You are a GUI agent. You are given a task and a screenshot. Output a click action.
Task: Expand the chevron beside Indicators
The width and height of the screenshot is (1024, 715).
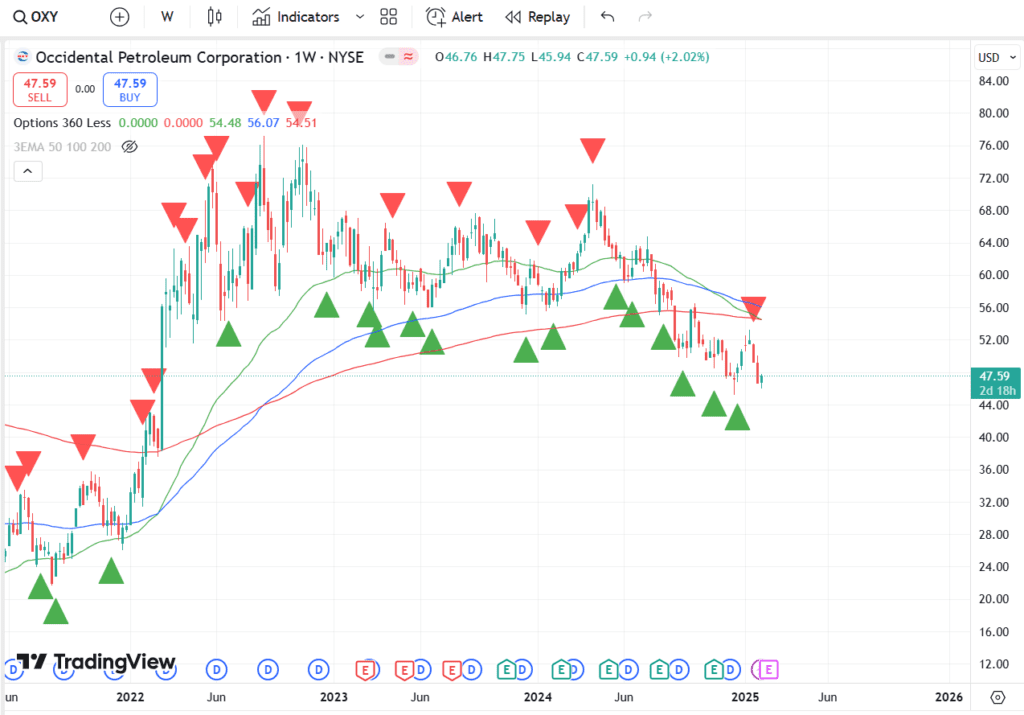(x=360, y=17)
